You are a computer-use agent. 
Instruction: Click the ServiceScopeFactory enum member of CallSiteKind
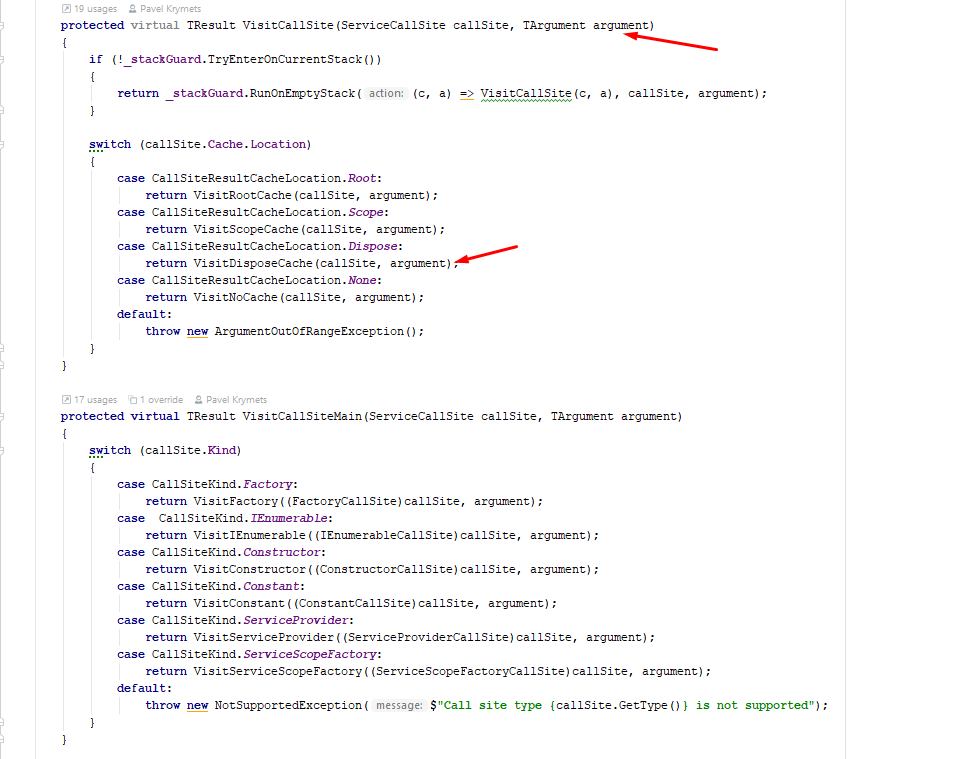pyautogui.click(x=309, y=654)
